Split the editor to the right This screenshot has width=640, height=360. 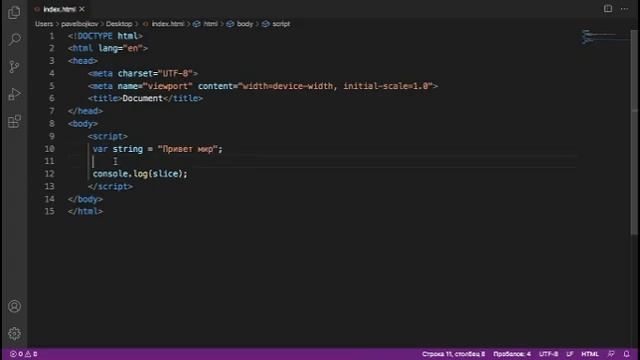point(608,9)
